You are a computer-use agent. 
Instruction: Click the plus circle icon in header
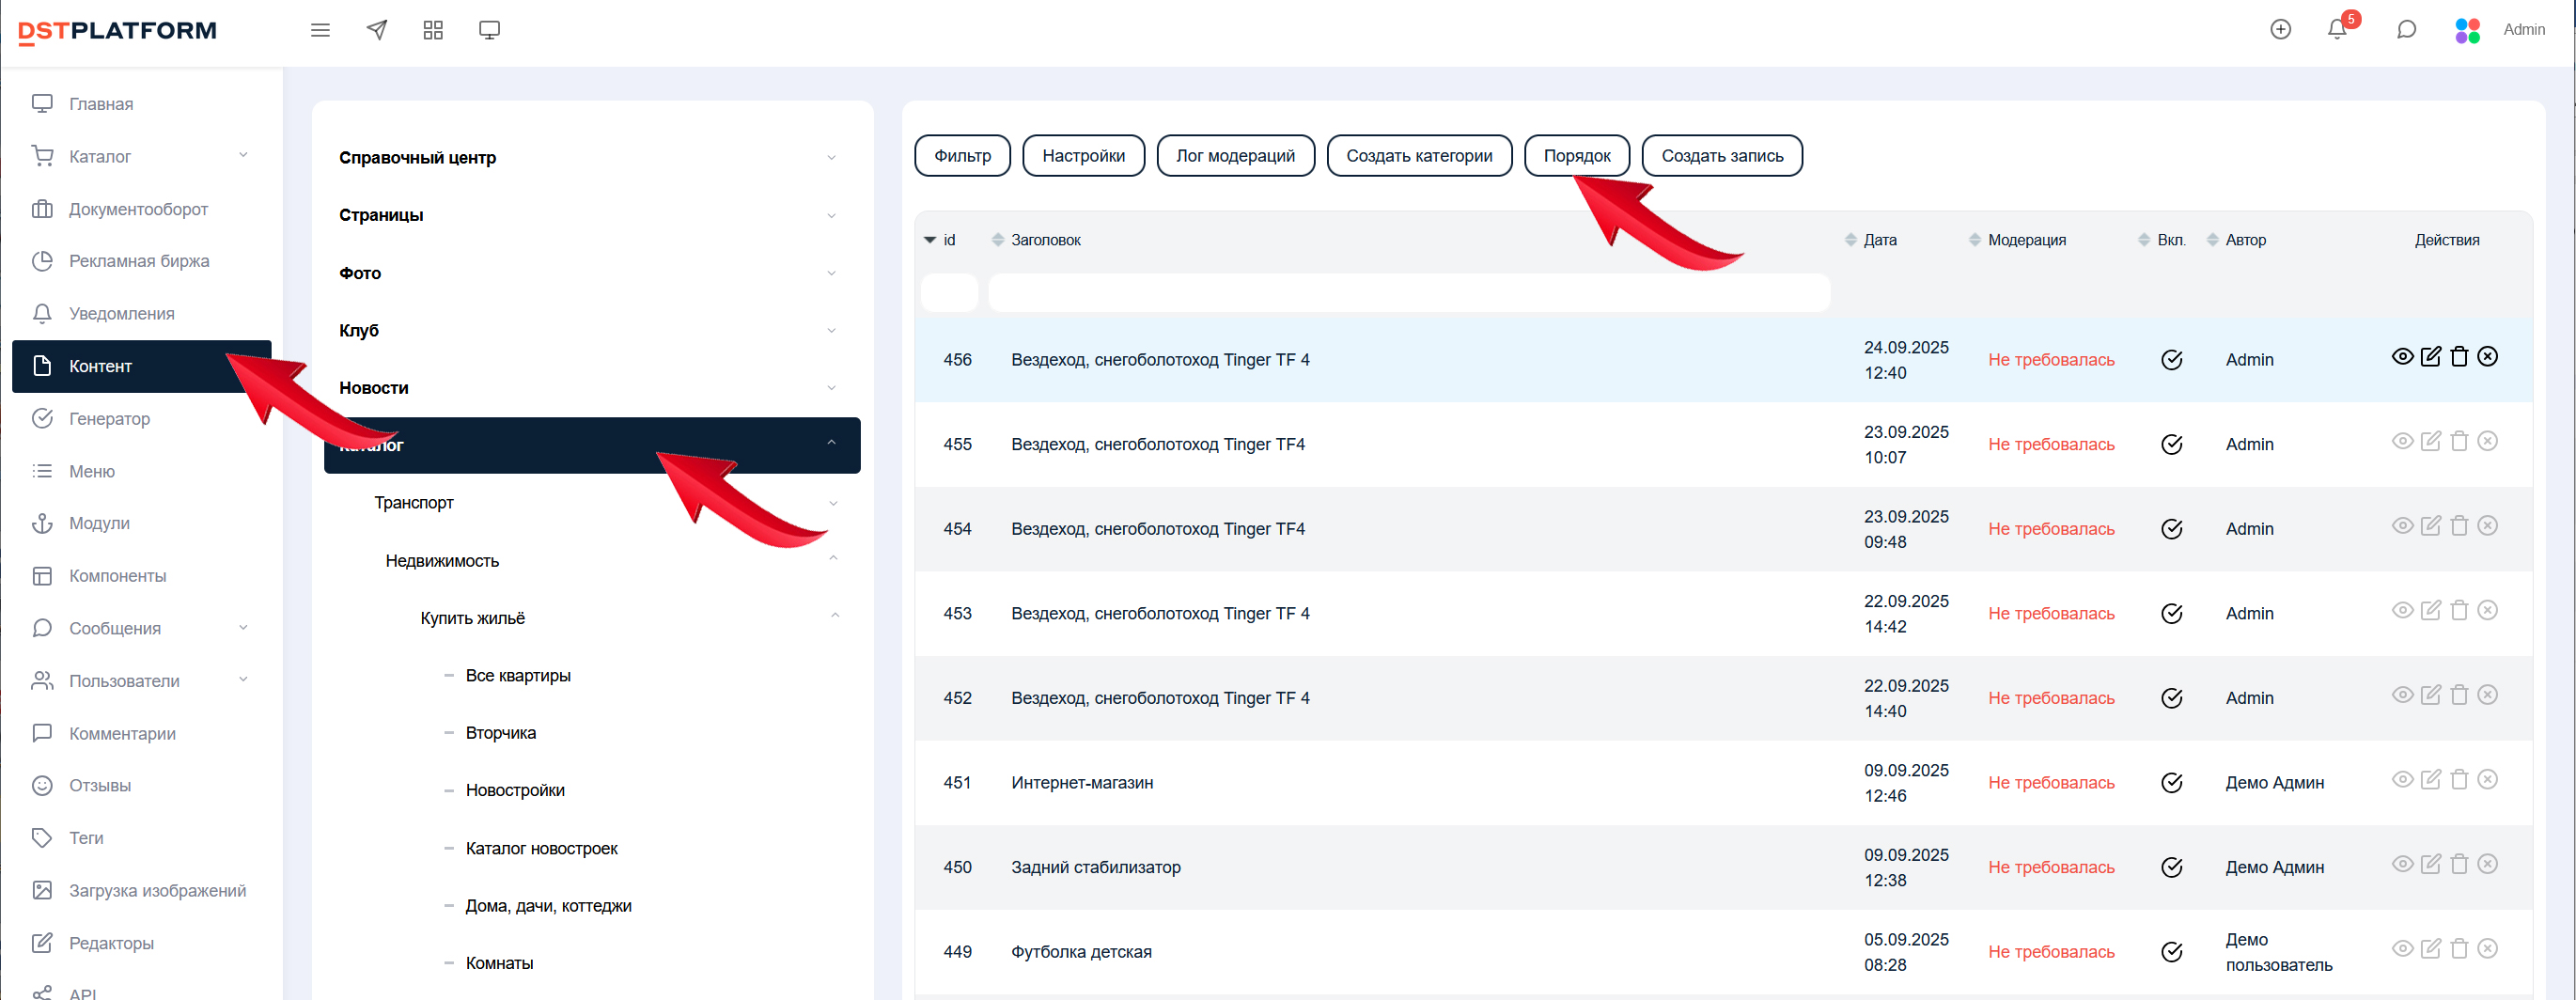click(x=2280, y=30)
